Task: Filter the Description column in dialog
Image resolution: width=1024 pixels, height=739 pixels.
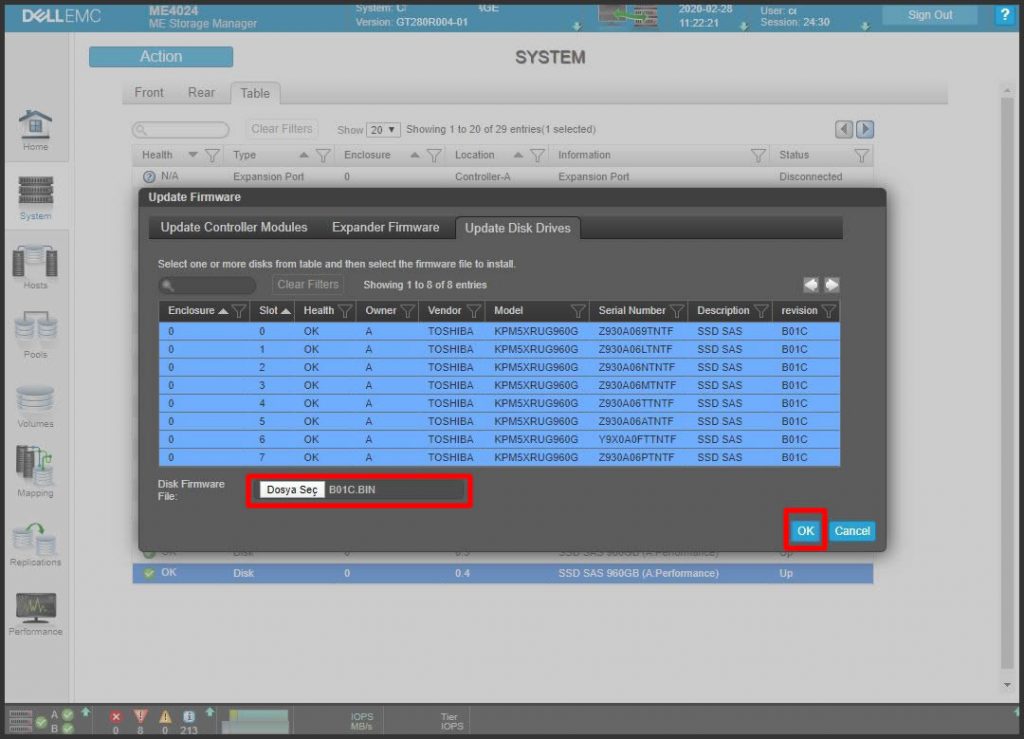Action: (761, 311)
